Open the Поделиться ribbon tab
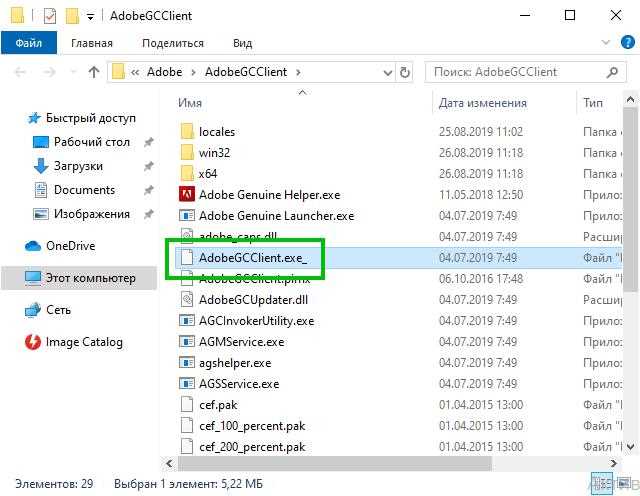 point(173,43)
